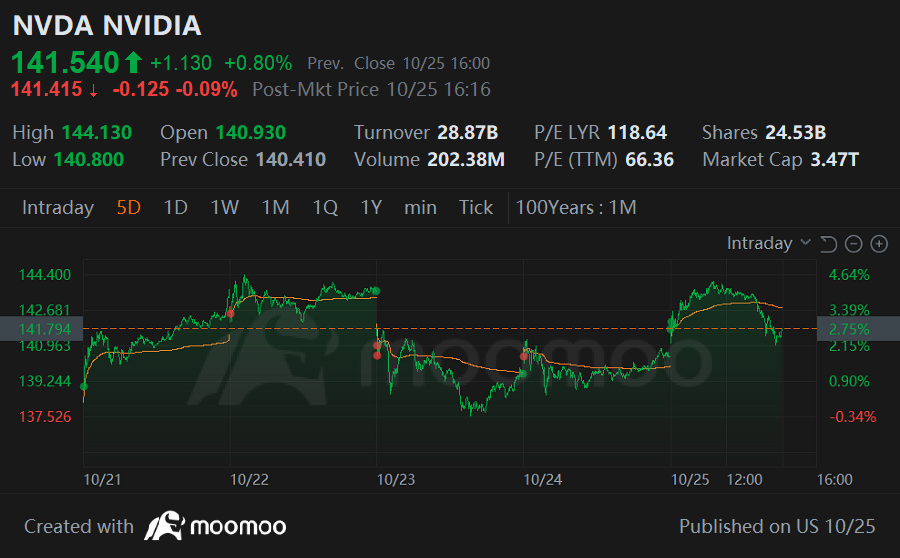This screenshot has height=558, width=900.
Task: Select the 5D timeframe tab
Action: tap(129, 207)
